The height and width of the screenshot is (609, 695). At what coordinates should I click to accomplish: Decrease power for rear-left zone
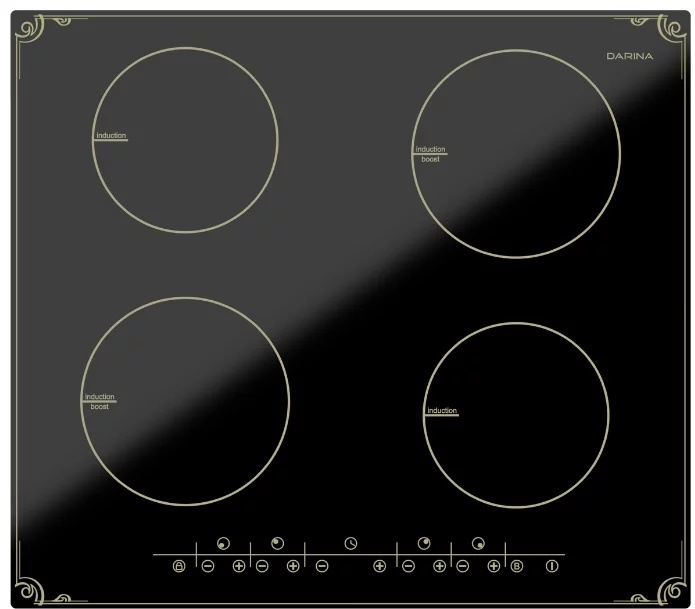tap(262, 567)
